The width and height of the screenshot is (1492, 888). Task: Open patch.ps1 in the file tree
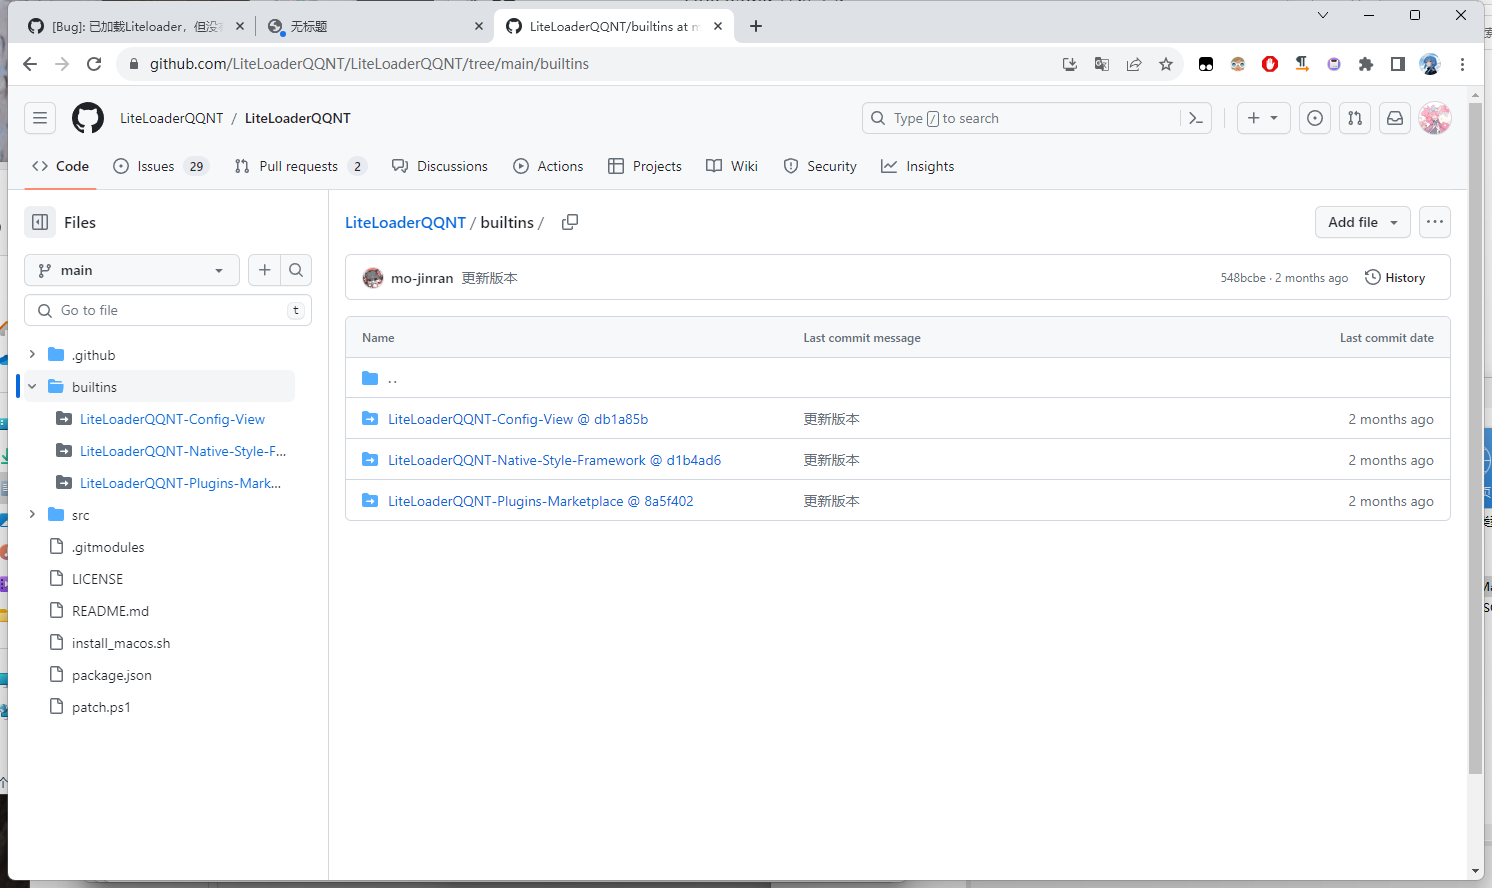(x=101, y=707)
